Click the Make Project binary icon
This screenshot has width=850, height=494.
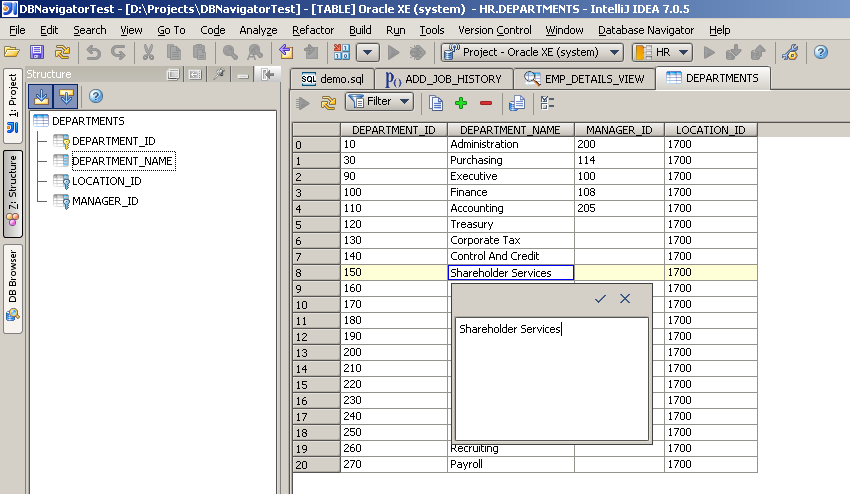[342, 53]
